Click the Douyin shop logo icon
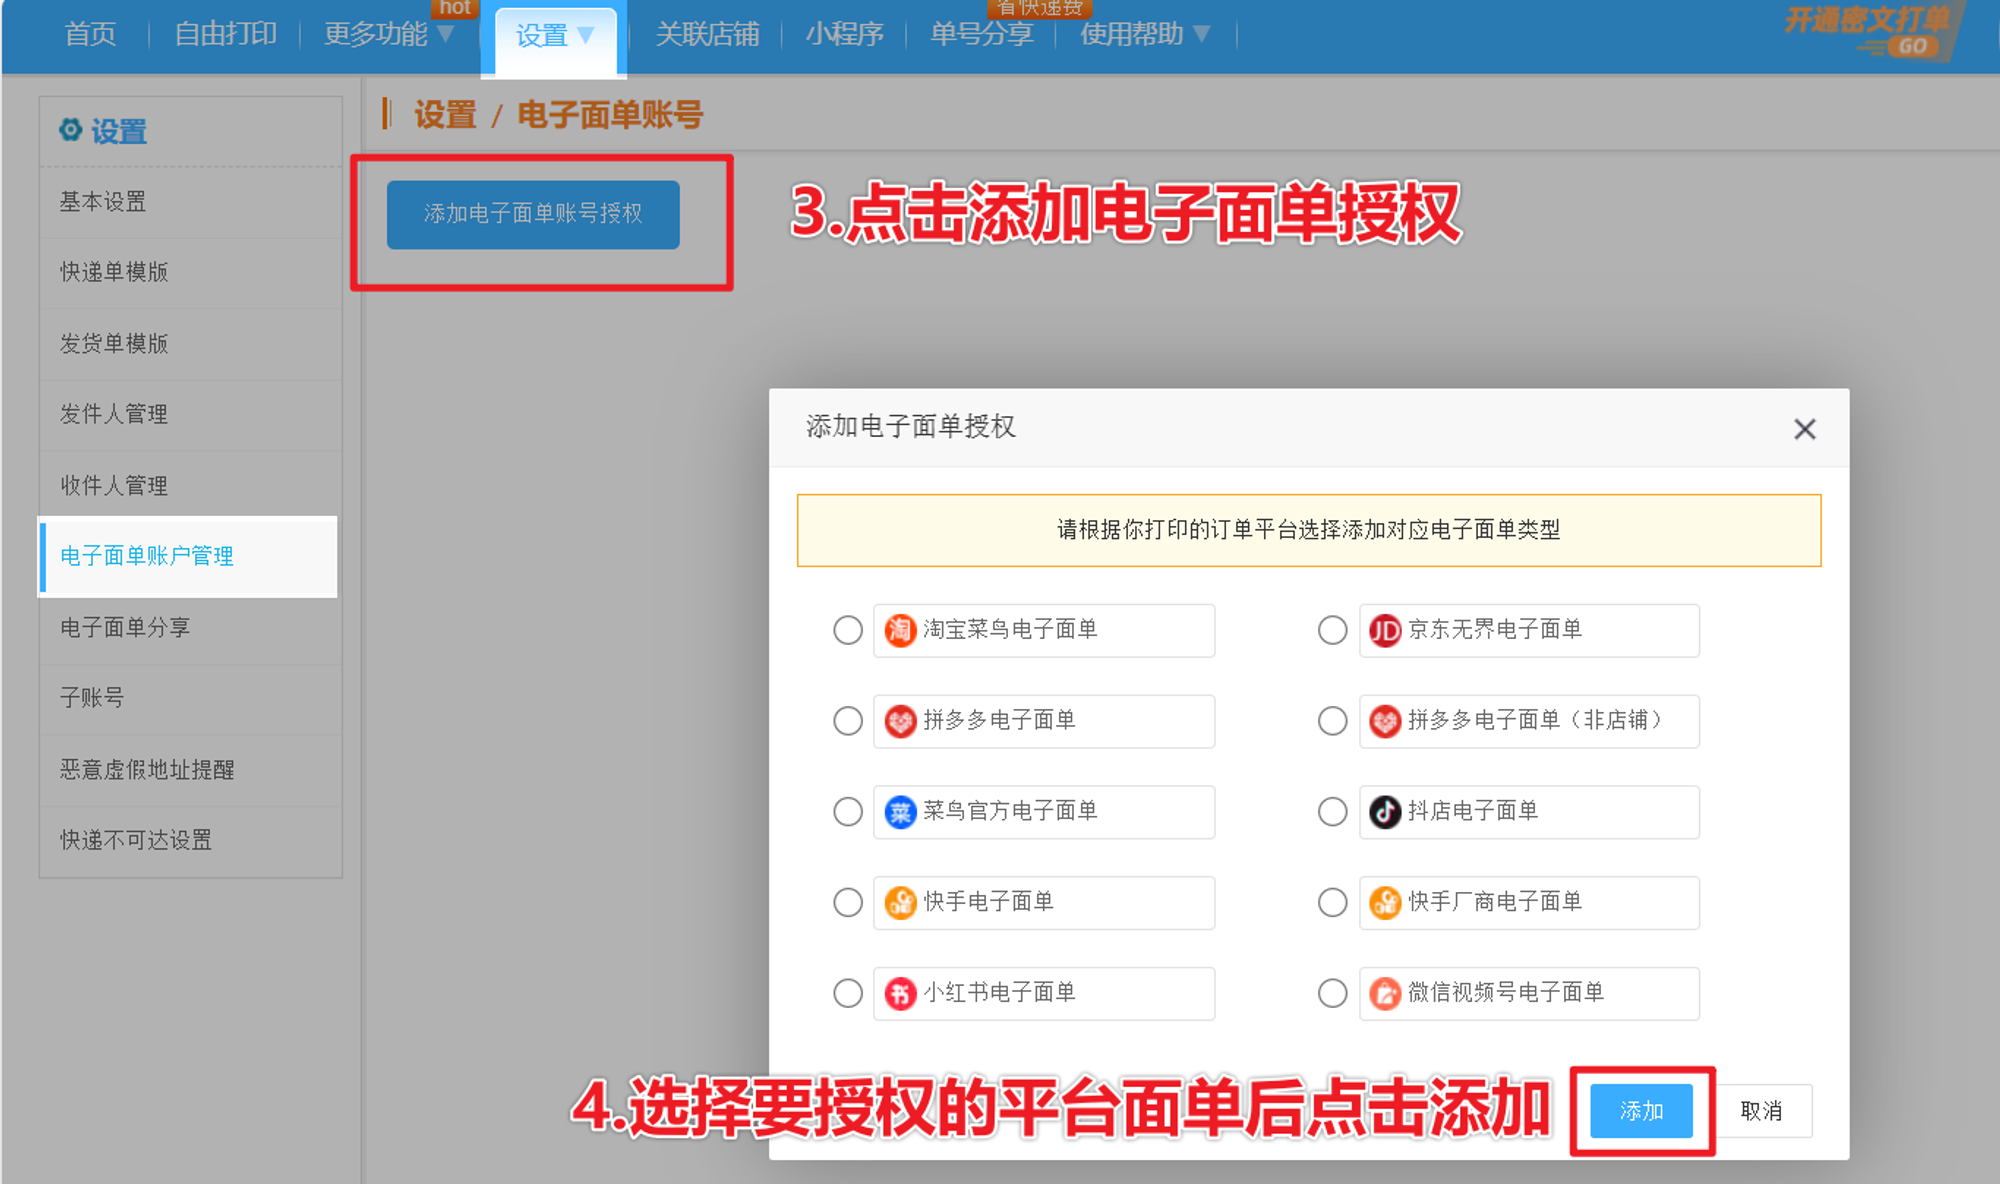 [1385, 812]
